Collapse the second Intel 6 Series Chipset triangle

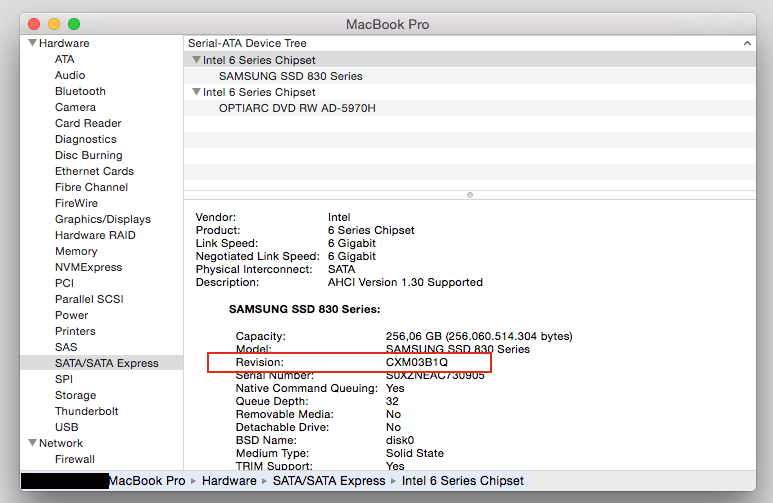196,92
